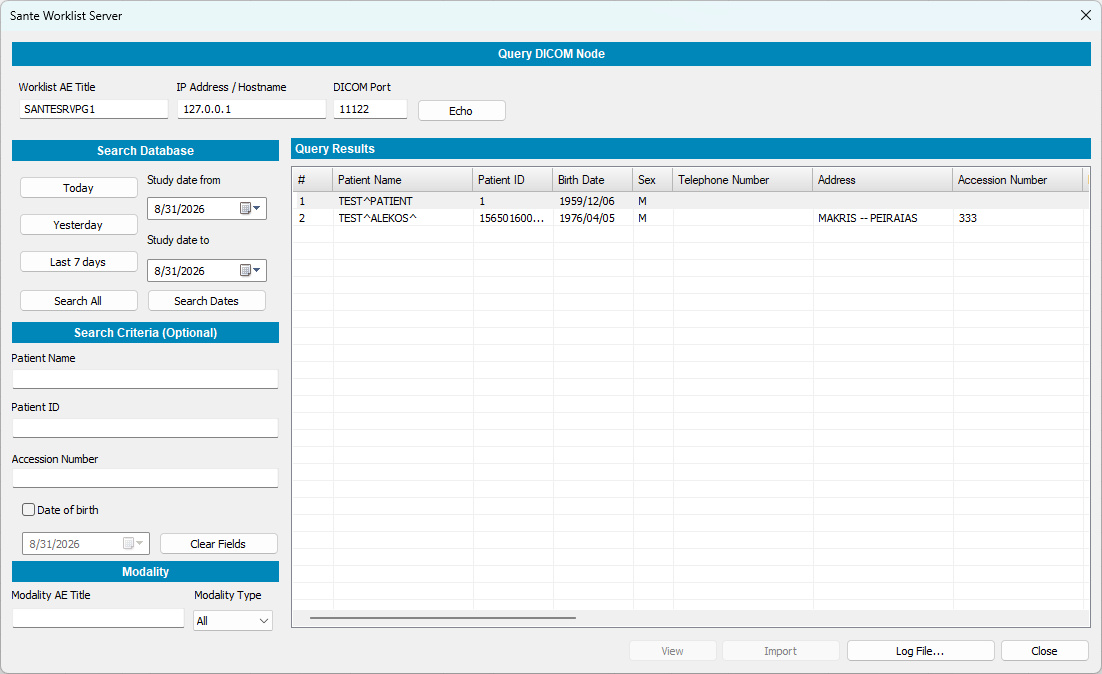Screen dimensions: 1102x674
Task: Open the Study date from calendar dropdown
Action: 250,209
